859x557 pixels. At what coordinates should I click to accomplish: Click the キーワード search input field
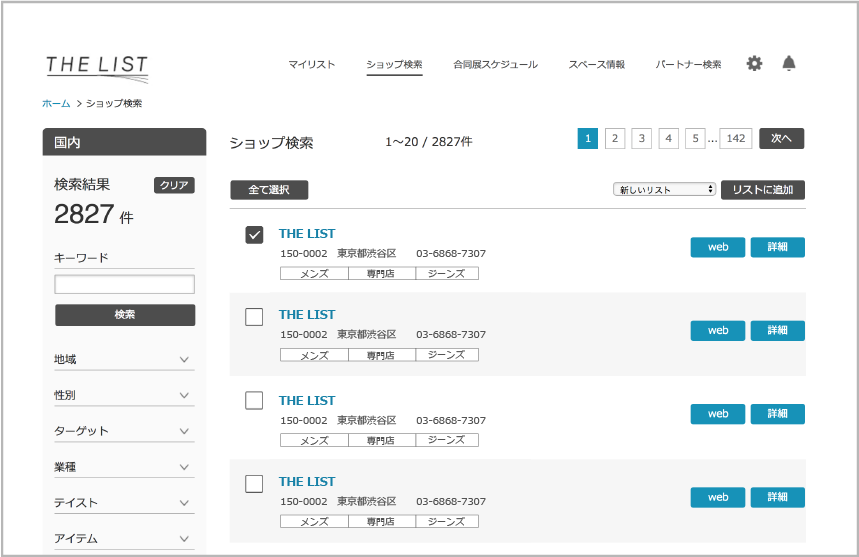(125, 285)
